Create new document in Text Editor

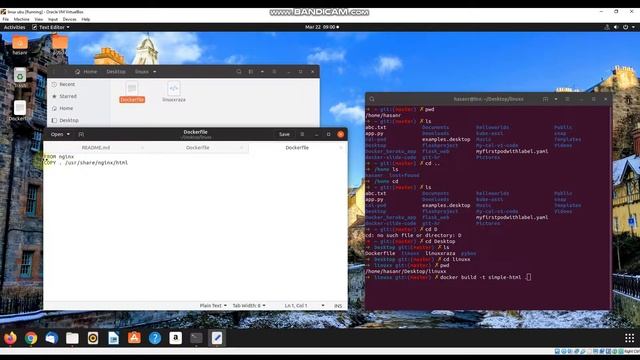(x=81, y=134)
